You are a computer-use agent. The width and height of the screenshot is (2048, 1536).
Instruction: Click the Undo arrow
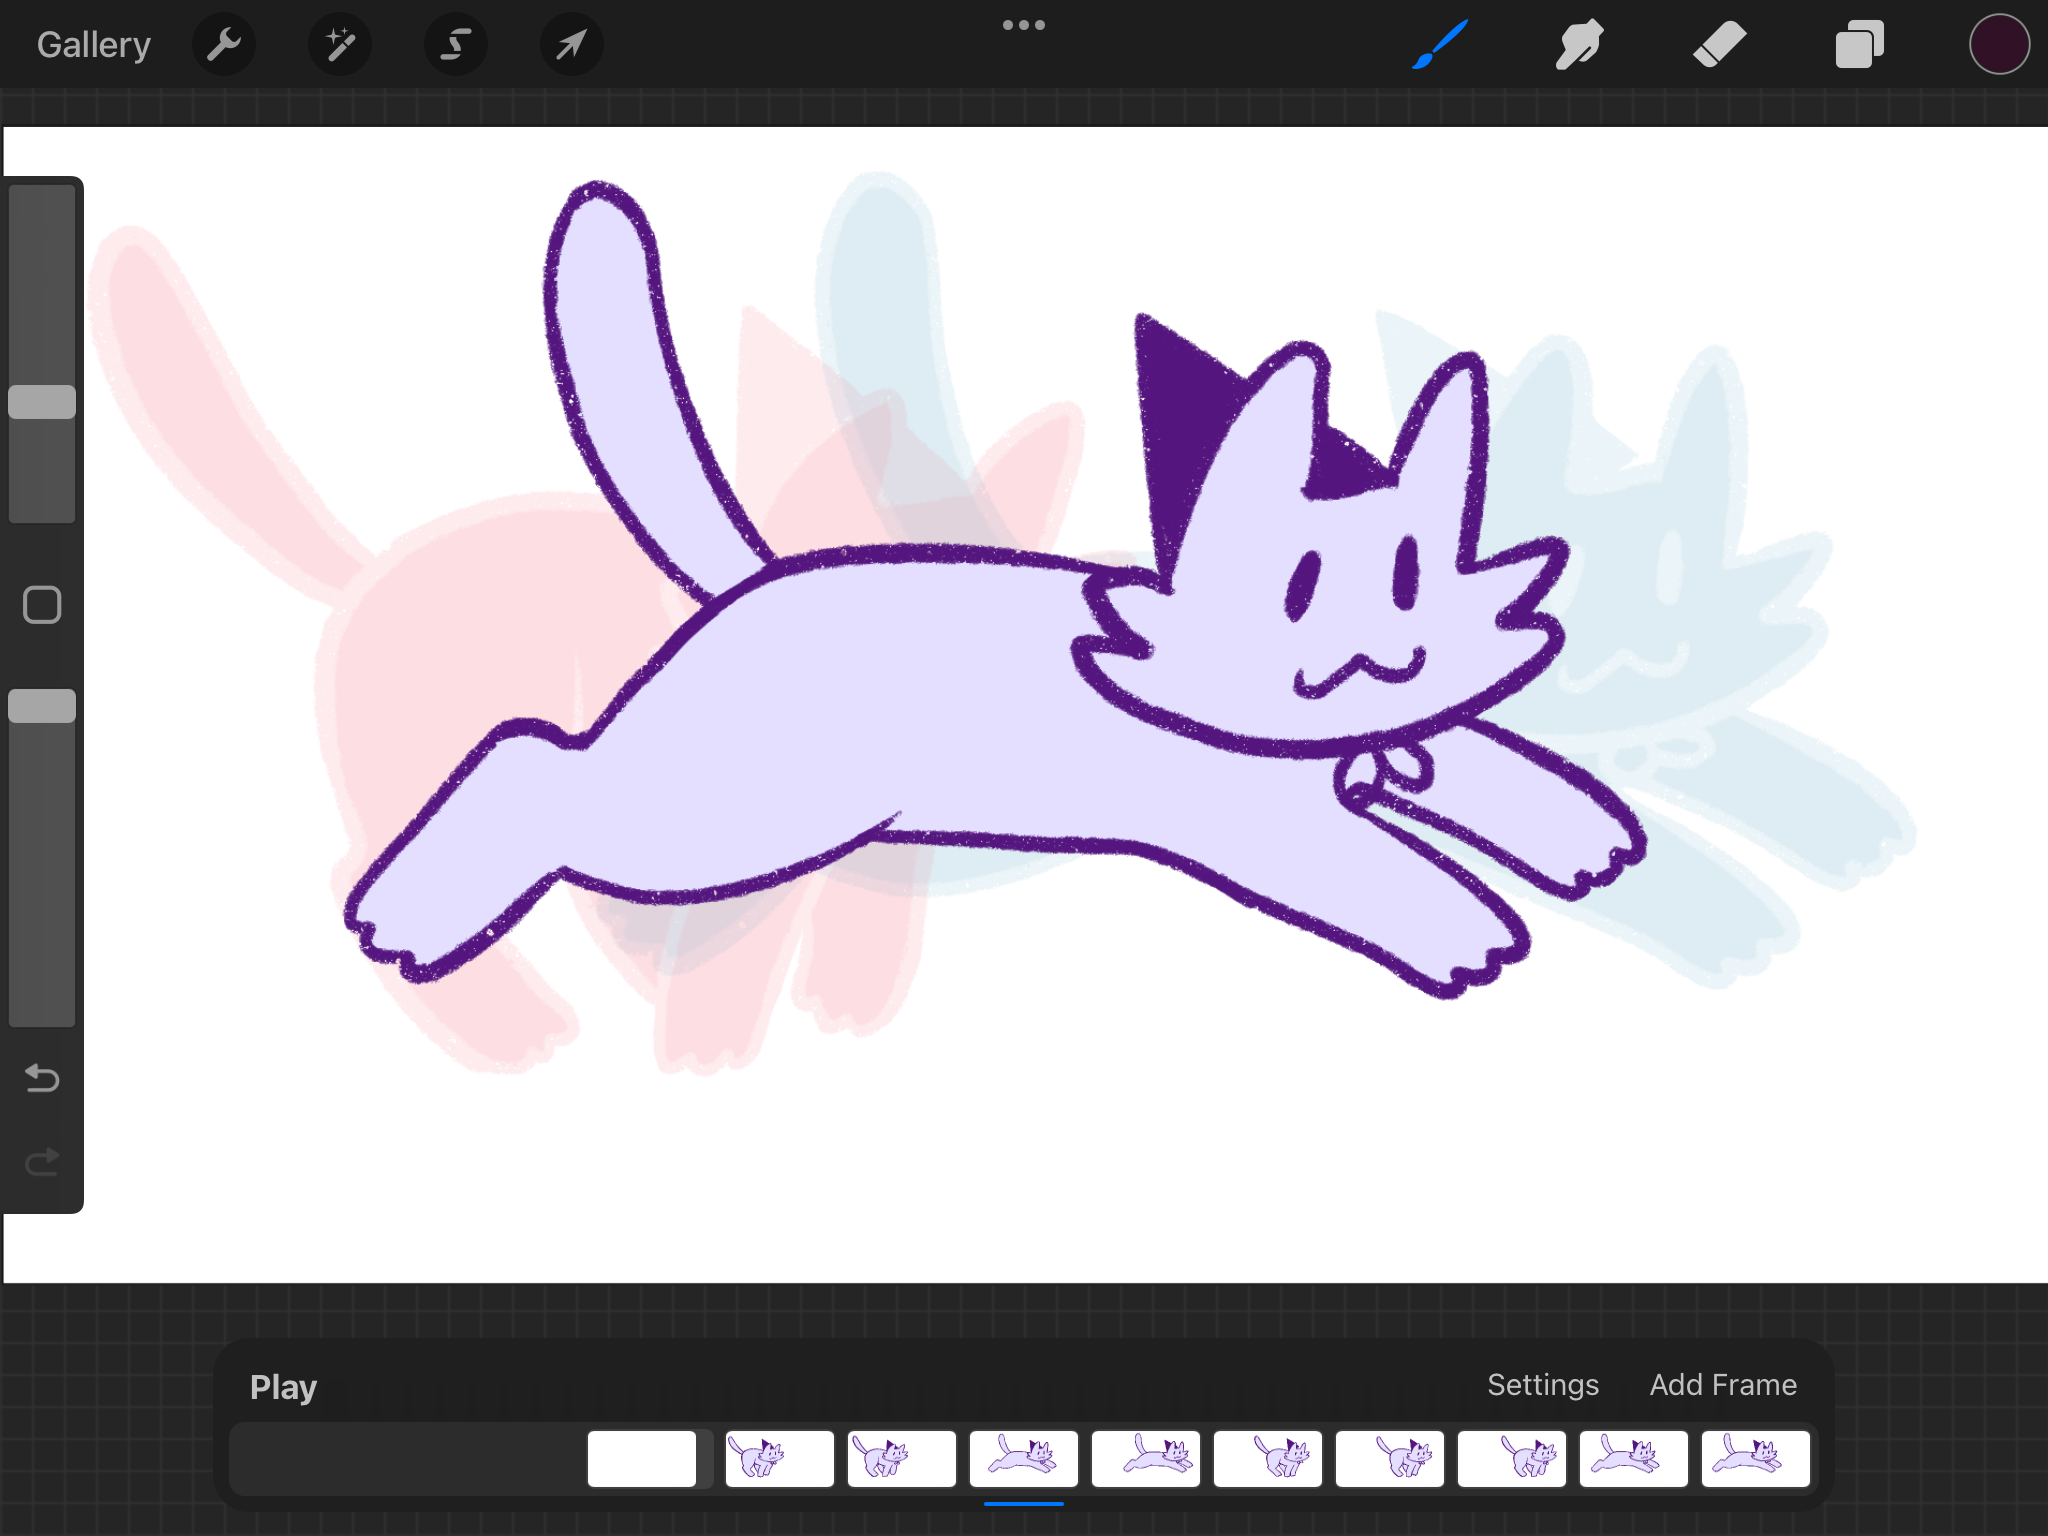pos(42,1078)
